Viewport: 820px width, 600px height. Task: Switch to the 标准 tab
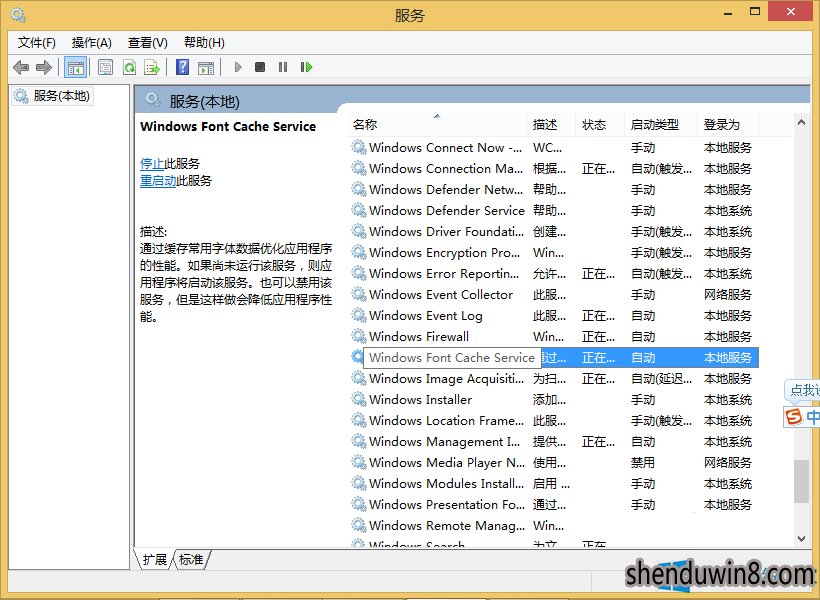pyautogui.click(x=191, y=559)
